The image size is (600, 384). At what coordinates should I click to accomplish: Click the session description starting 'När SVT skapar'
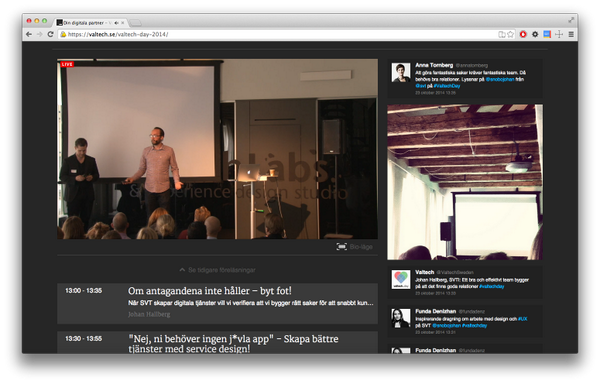pyautogui.click(x=251, y=303)
